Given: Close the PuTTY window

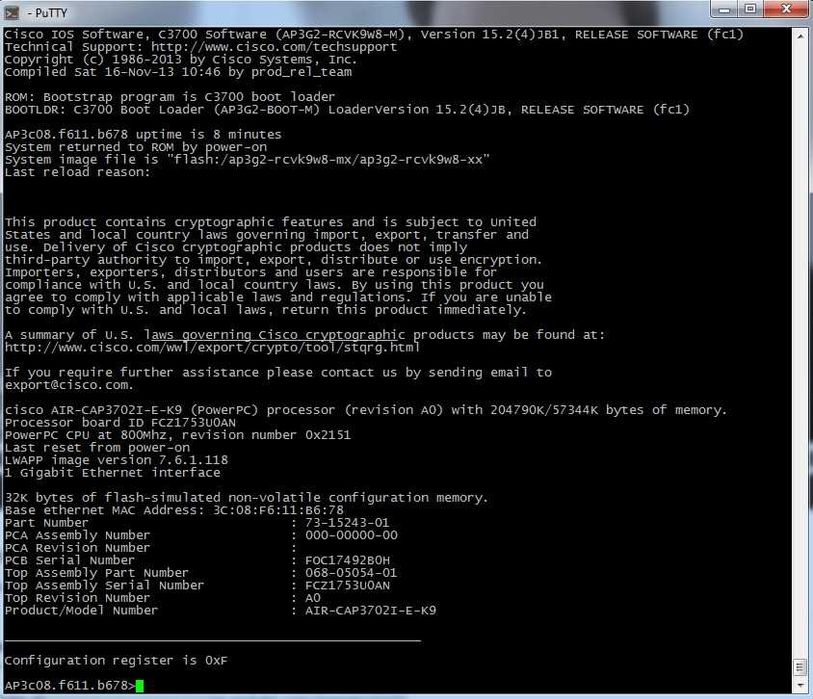Looking at the screenshot, I should pyautogui.click(x=786, y=9).
